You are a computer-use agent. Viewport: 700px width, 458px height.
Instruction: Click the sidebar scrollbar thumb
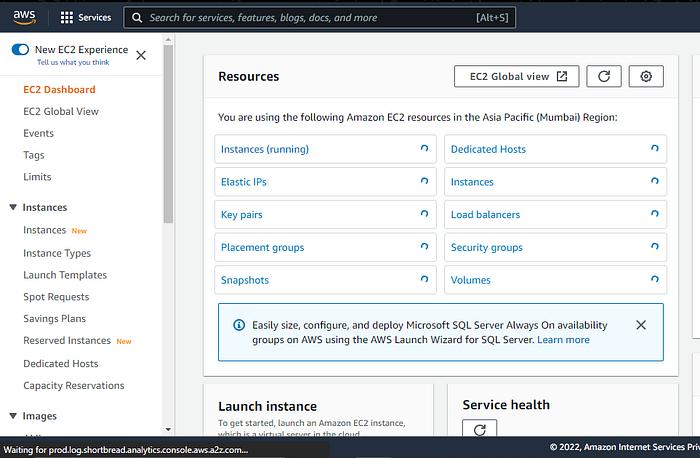(x=168, y=134)
